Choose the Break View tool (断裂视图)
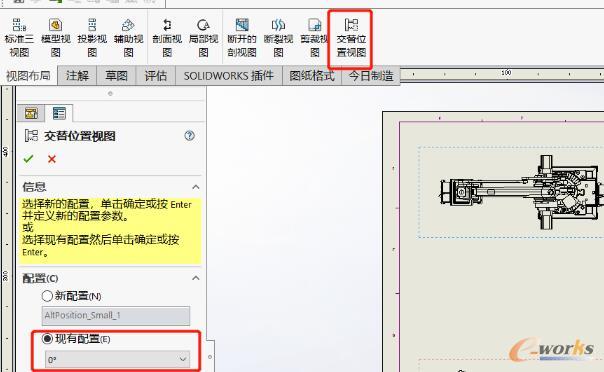 coord(278,38)
